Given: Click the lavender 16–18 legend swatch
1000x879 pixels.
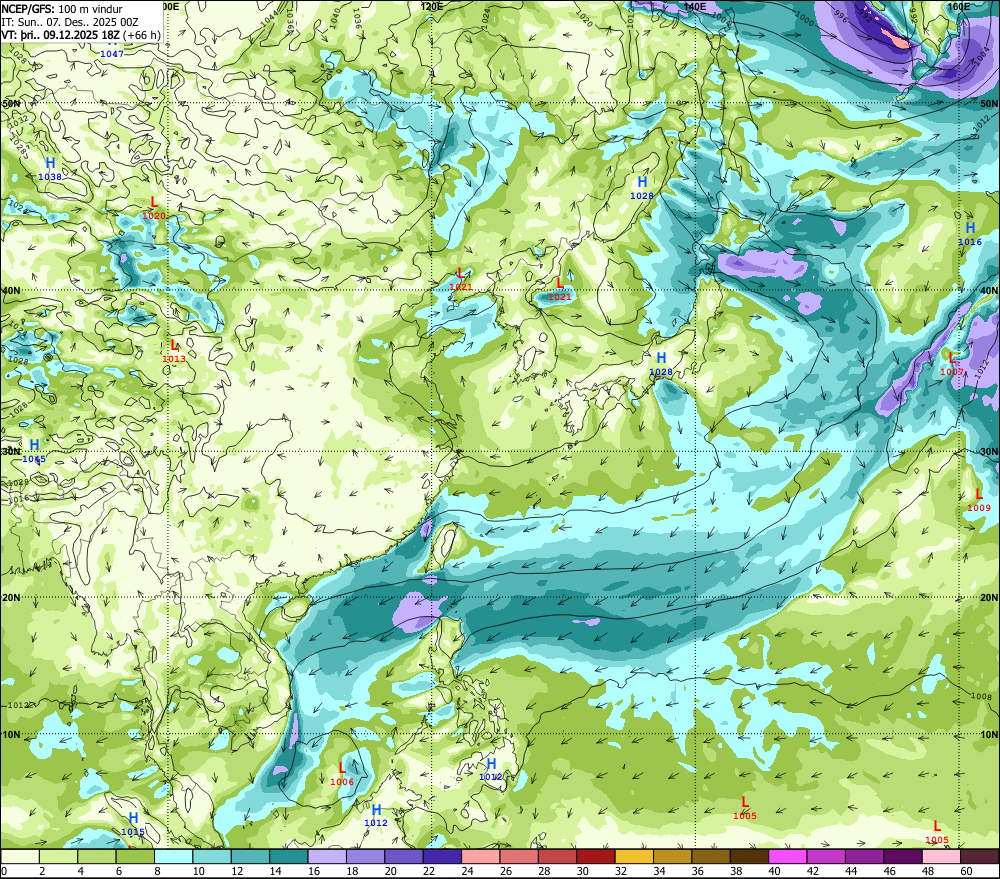Looking at the screenshot, I should tap(327, 856).
